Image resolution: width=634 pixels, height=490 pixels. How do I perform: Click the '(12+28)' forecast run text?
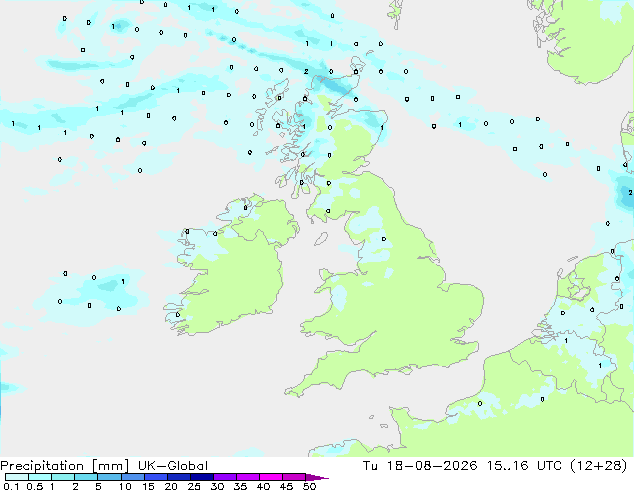click(x=598, y=466)
